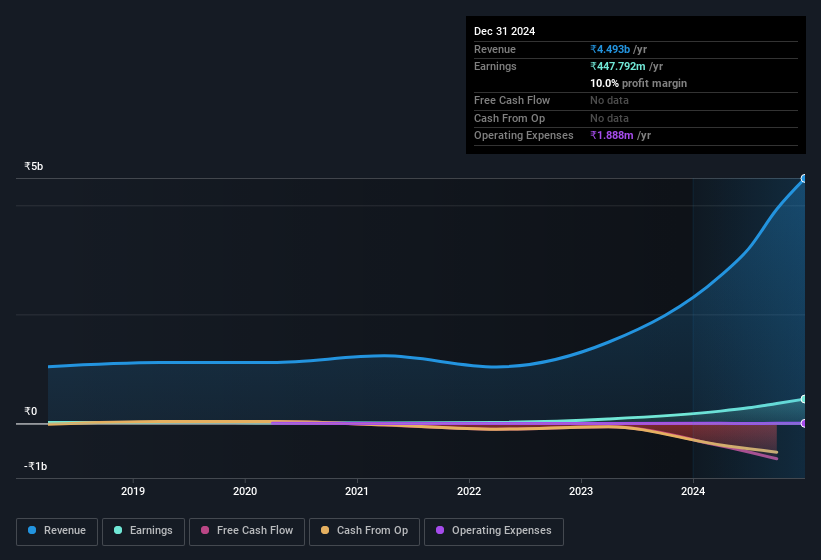Toggle the Cash From Op legend button
This screenshot has width=821, height=560.
coord(364,531)
